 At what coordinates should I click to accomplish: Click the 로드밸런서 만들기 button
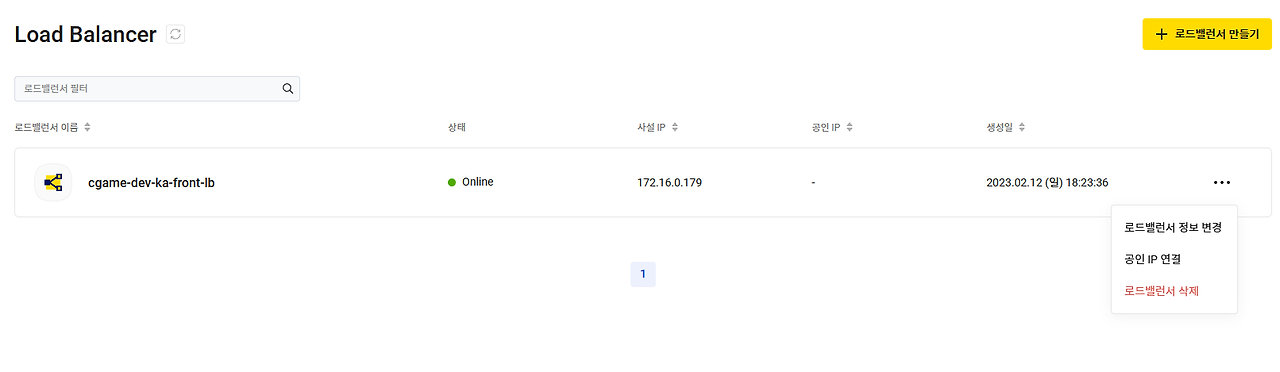[1207, 34]
